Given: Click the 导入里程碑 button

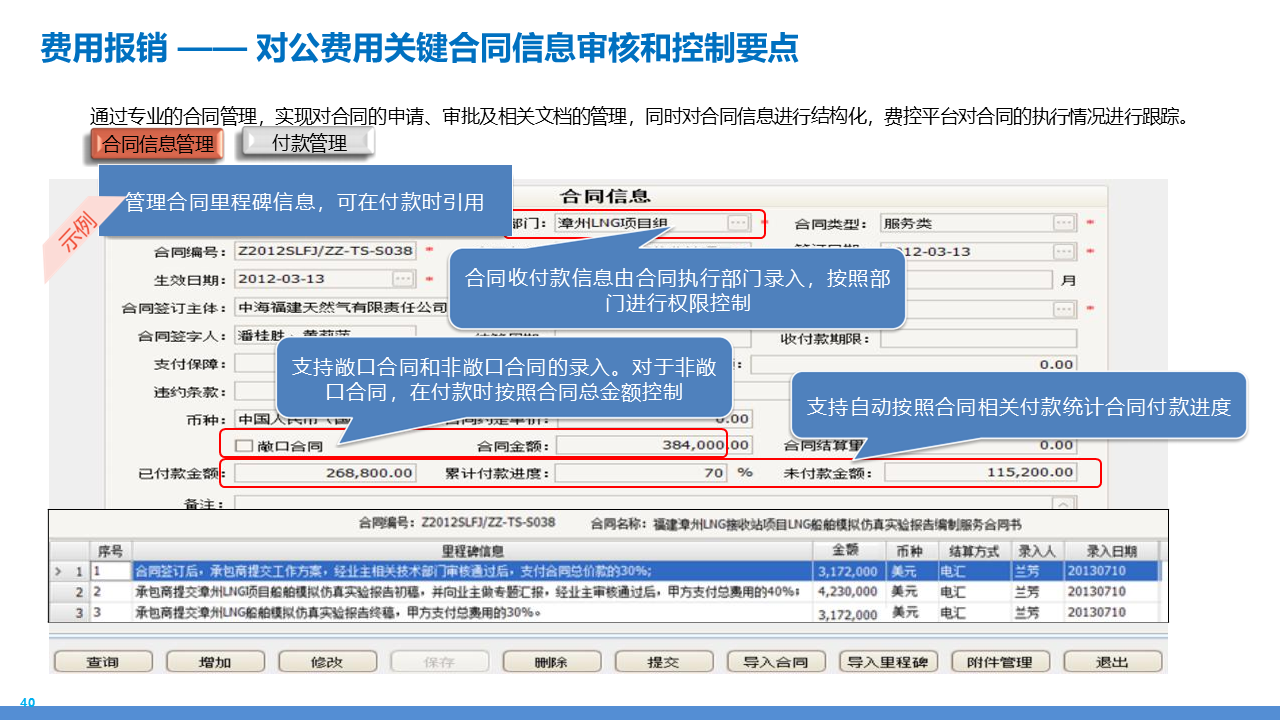Looking at the screenshot, I should (x=888, y=662).
